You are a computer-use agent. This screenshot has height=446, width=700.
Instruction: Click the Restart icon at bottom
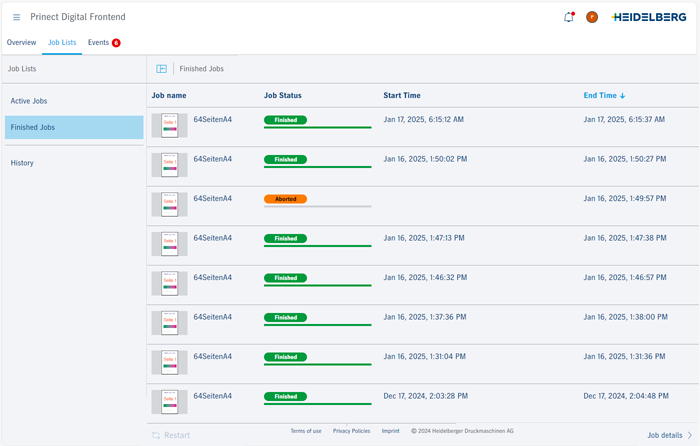tap(156, 435)
